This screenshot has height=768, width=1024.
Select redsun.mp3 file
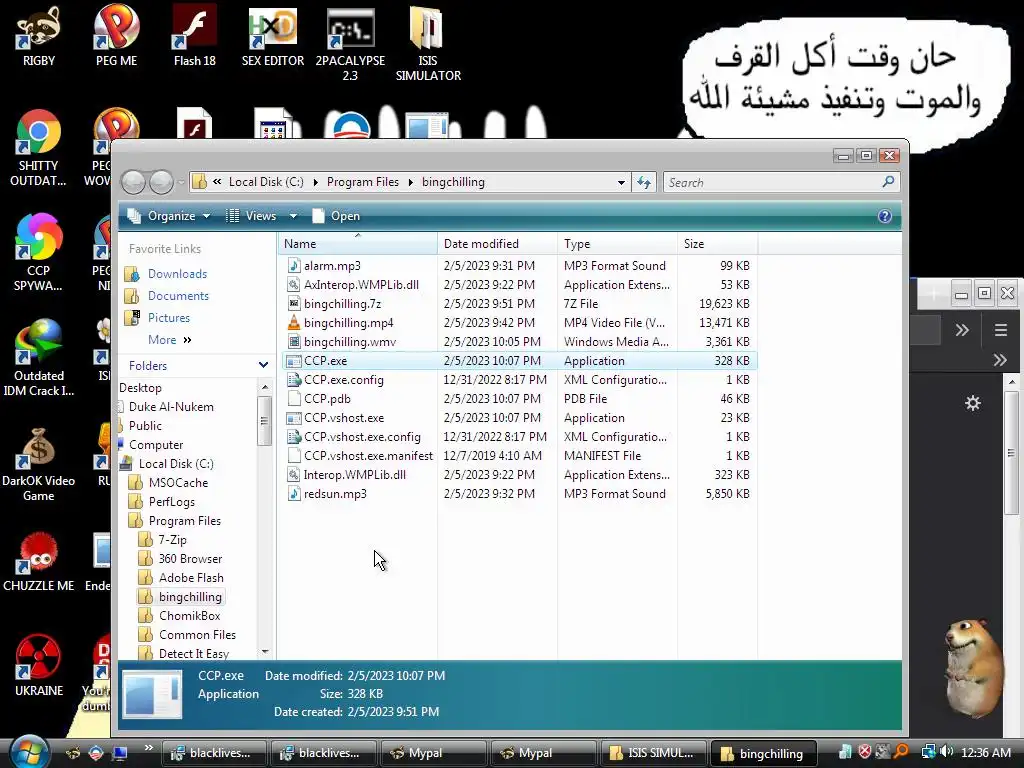tap(335, 494)
